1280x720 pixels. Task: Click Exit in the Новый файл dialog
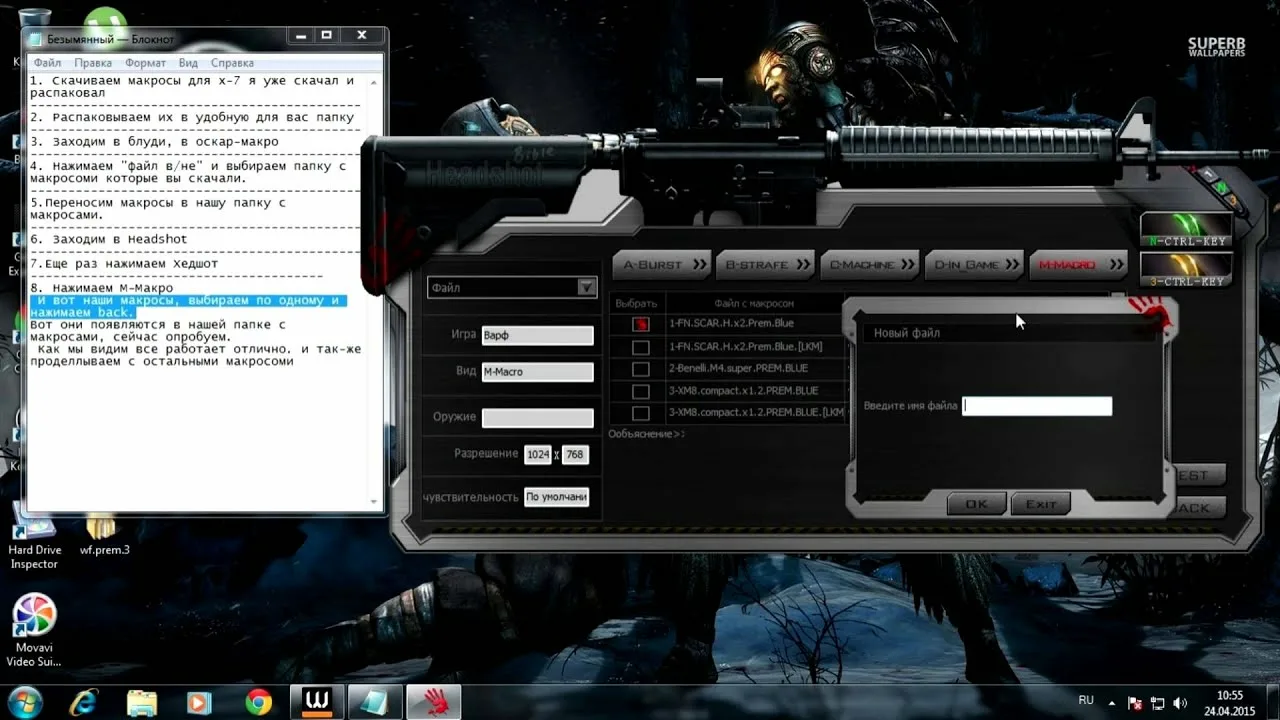pyautogui.click(x=1041, y=504)
